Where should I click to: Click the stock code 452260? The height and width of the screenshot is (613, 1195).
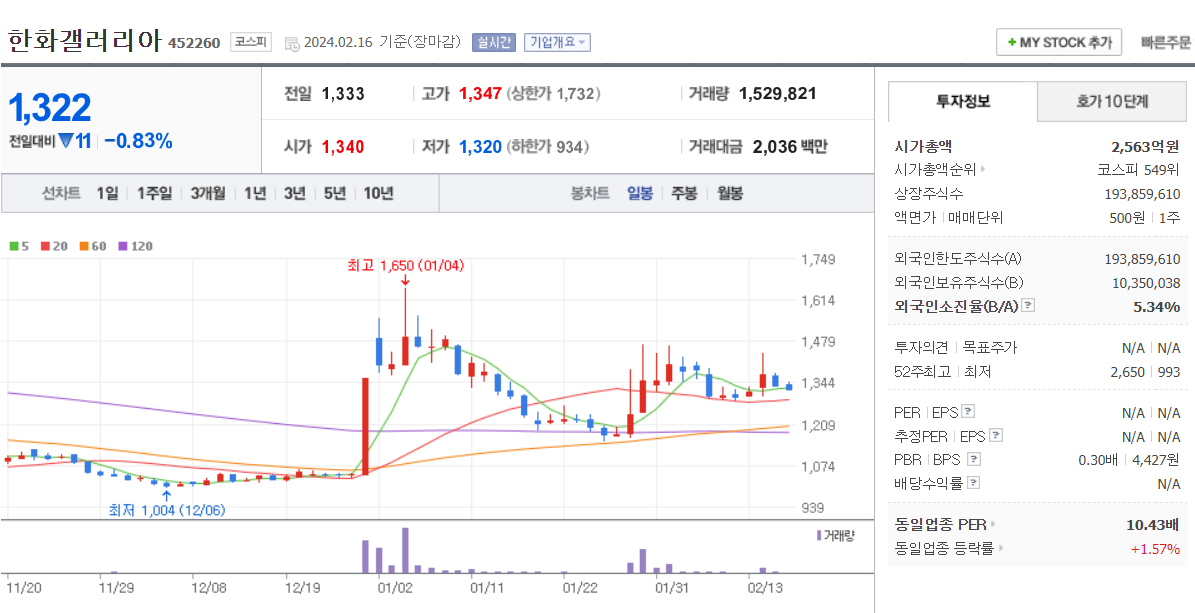[194, 43]
